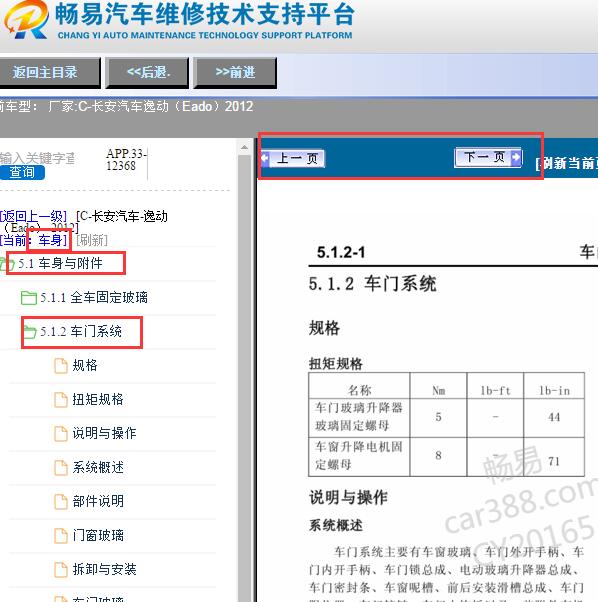Click the page icon beside 系统概述

(x=61, y=468)
